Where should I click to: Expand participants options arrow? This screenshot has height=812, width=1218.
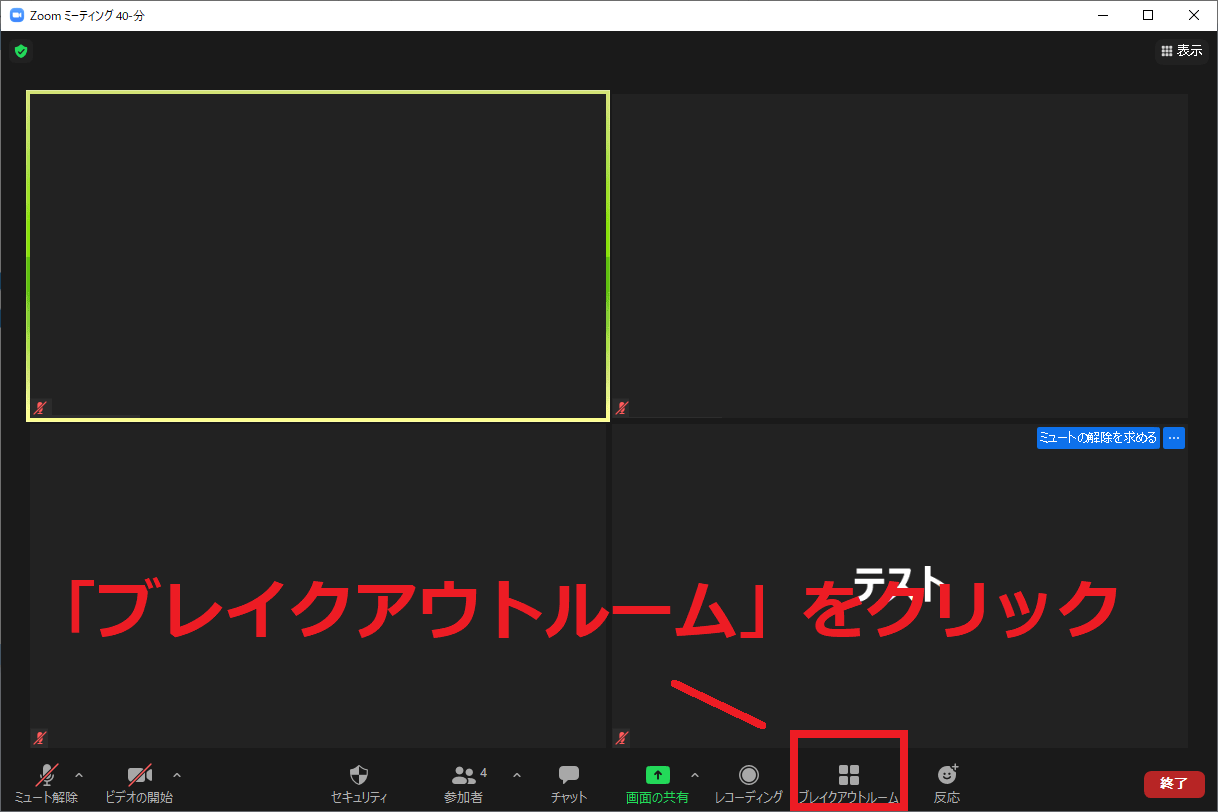tap(516, 775)
